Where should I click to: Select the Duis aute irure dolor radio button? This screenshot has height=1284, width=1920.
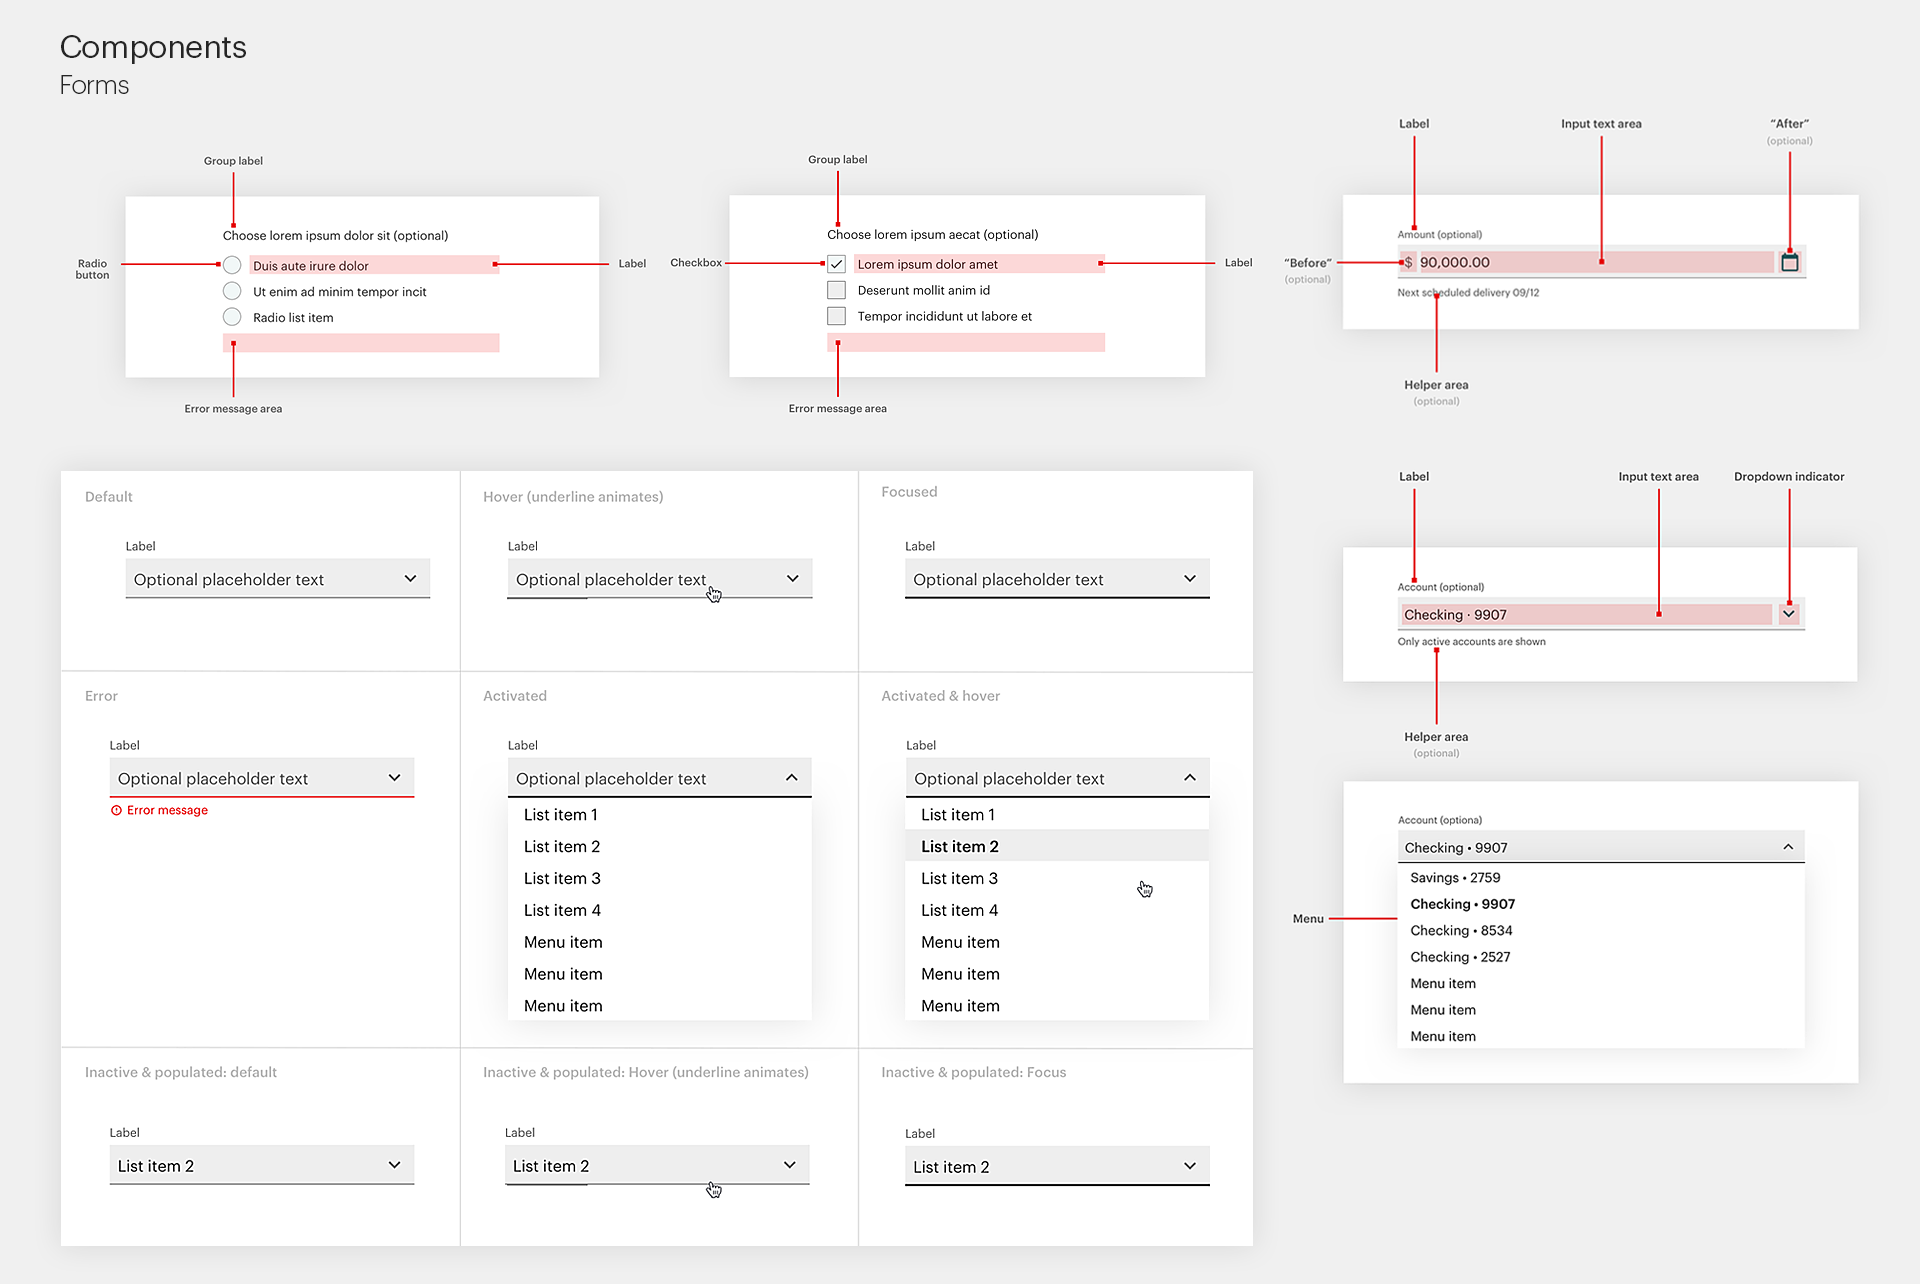point(232,265)
